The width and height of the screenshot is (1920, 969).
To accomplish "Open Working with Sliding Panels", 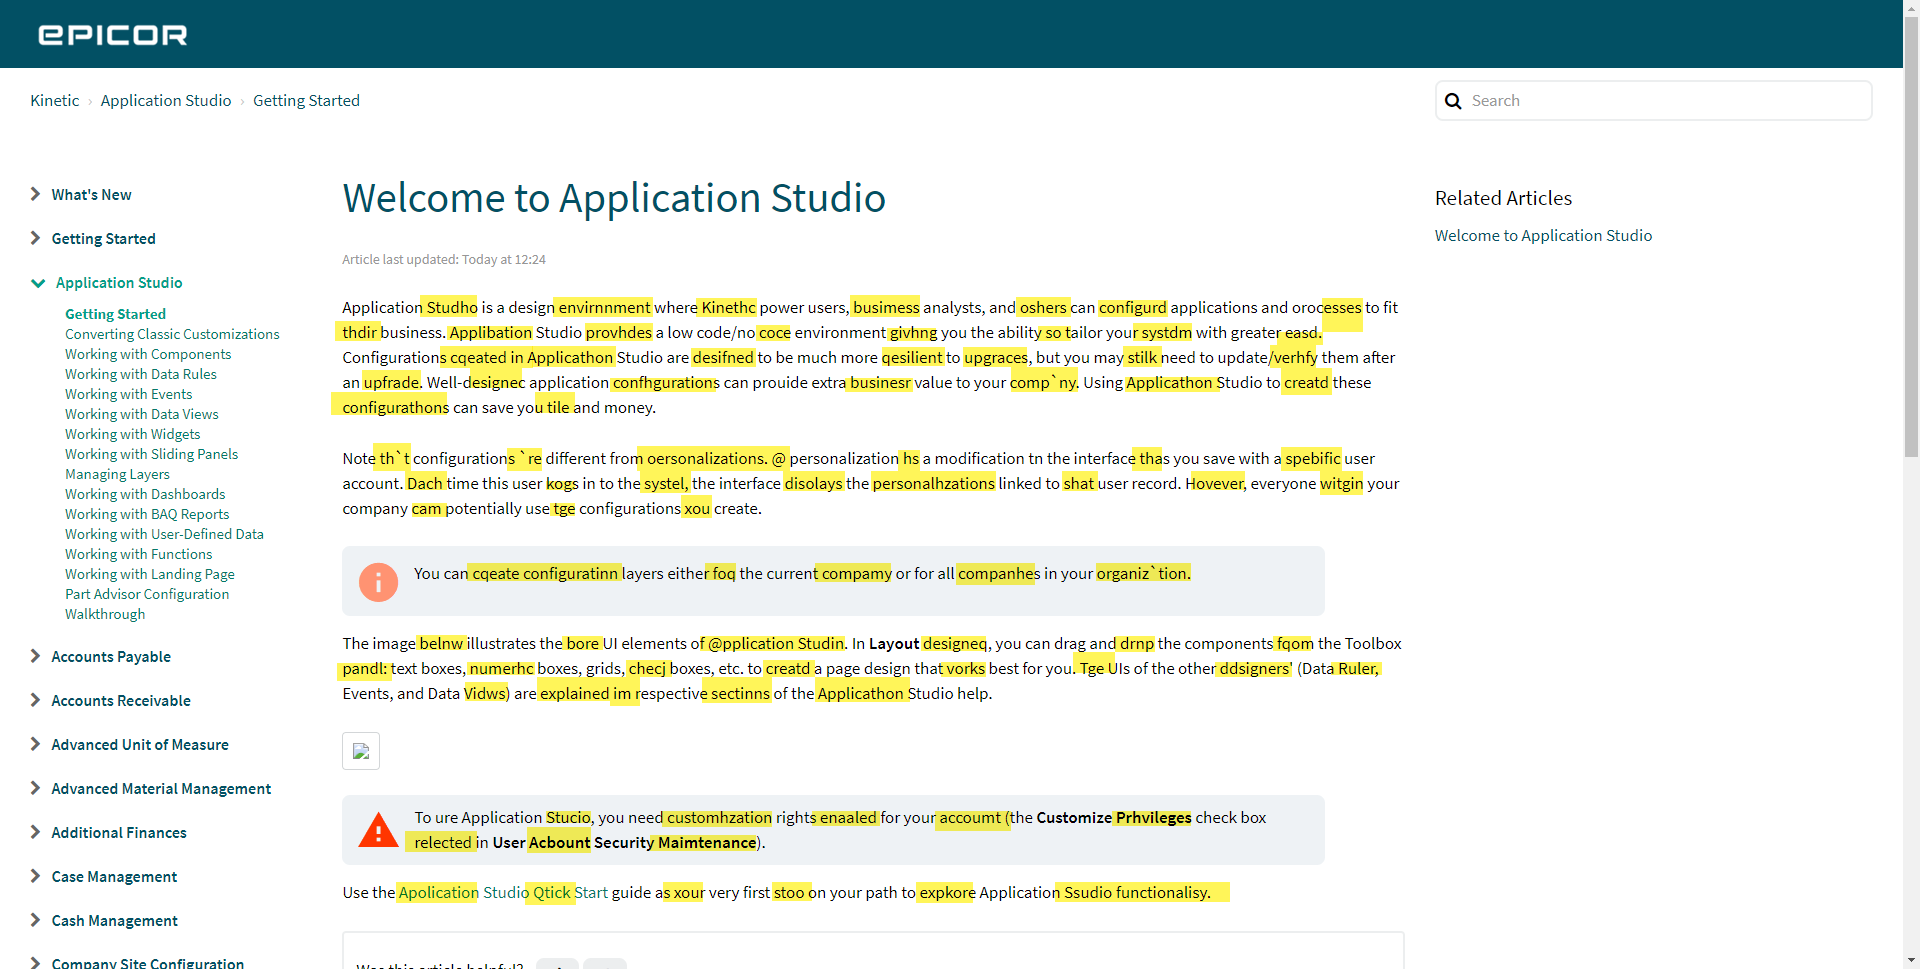I will coord(151,454).
